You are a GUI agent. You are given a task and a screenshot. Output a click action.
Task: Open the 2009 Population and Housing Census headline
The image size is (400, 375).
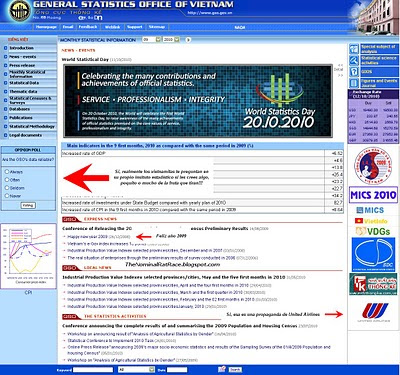pos(180,326)
